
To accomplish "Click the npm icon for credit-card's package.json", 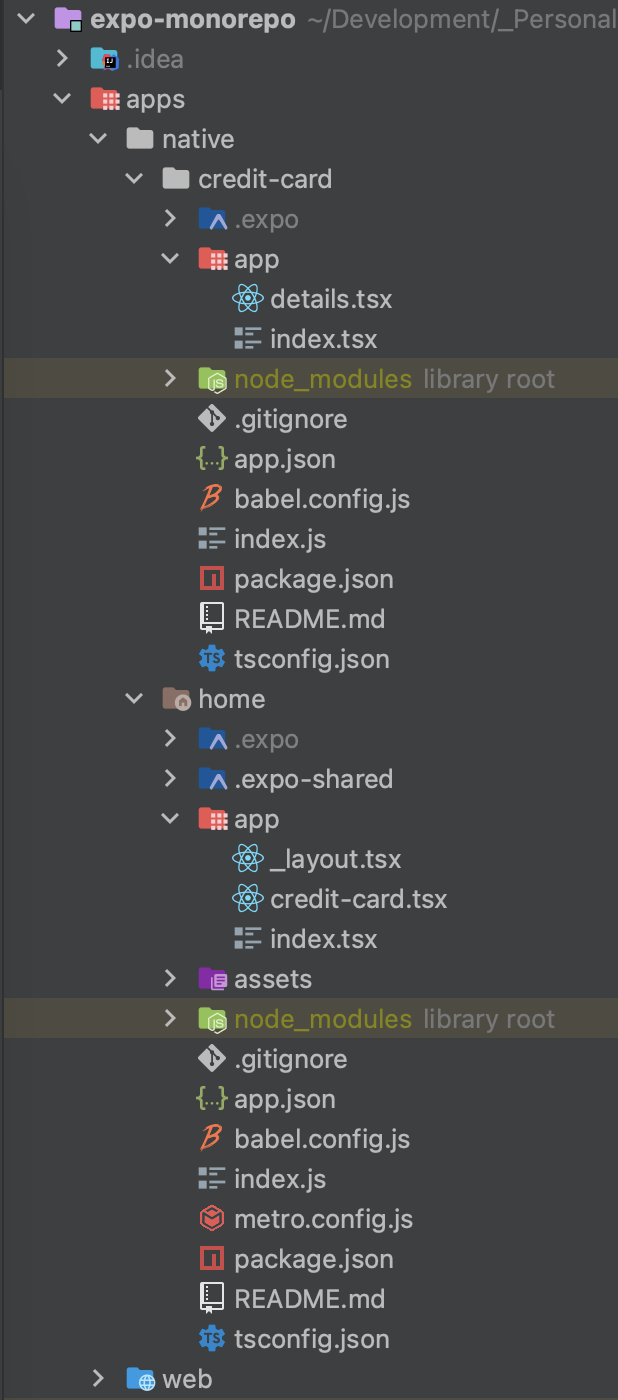I will pos(211,578).
